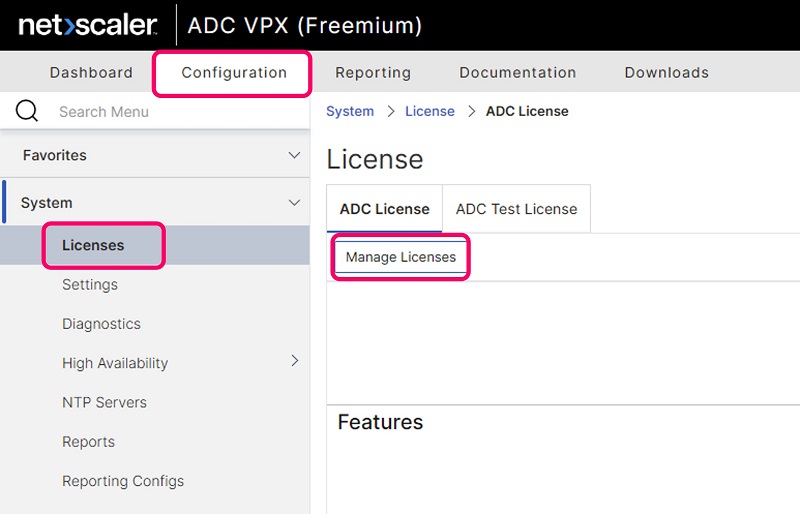The width and height of the screenshot is (800, 514).
Task: Open Diagnostics under System
Action: click(x=102, y=324)
